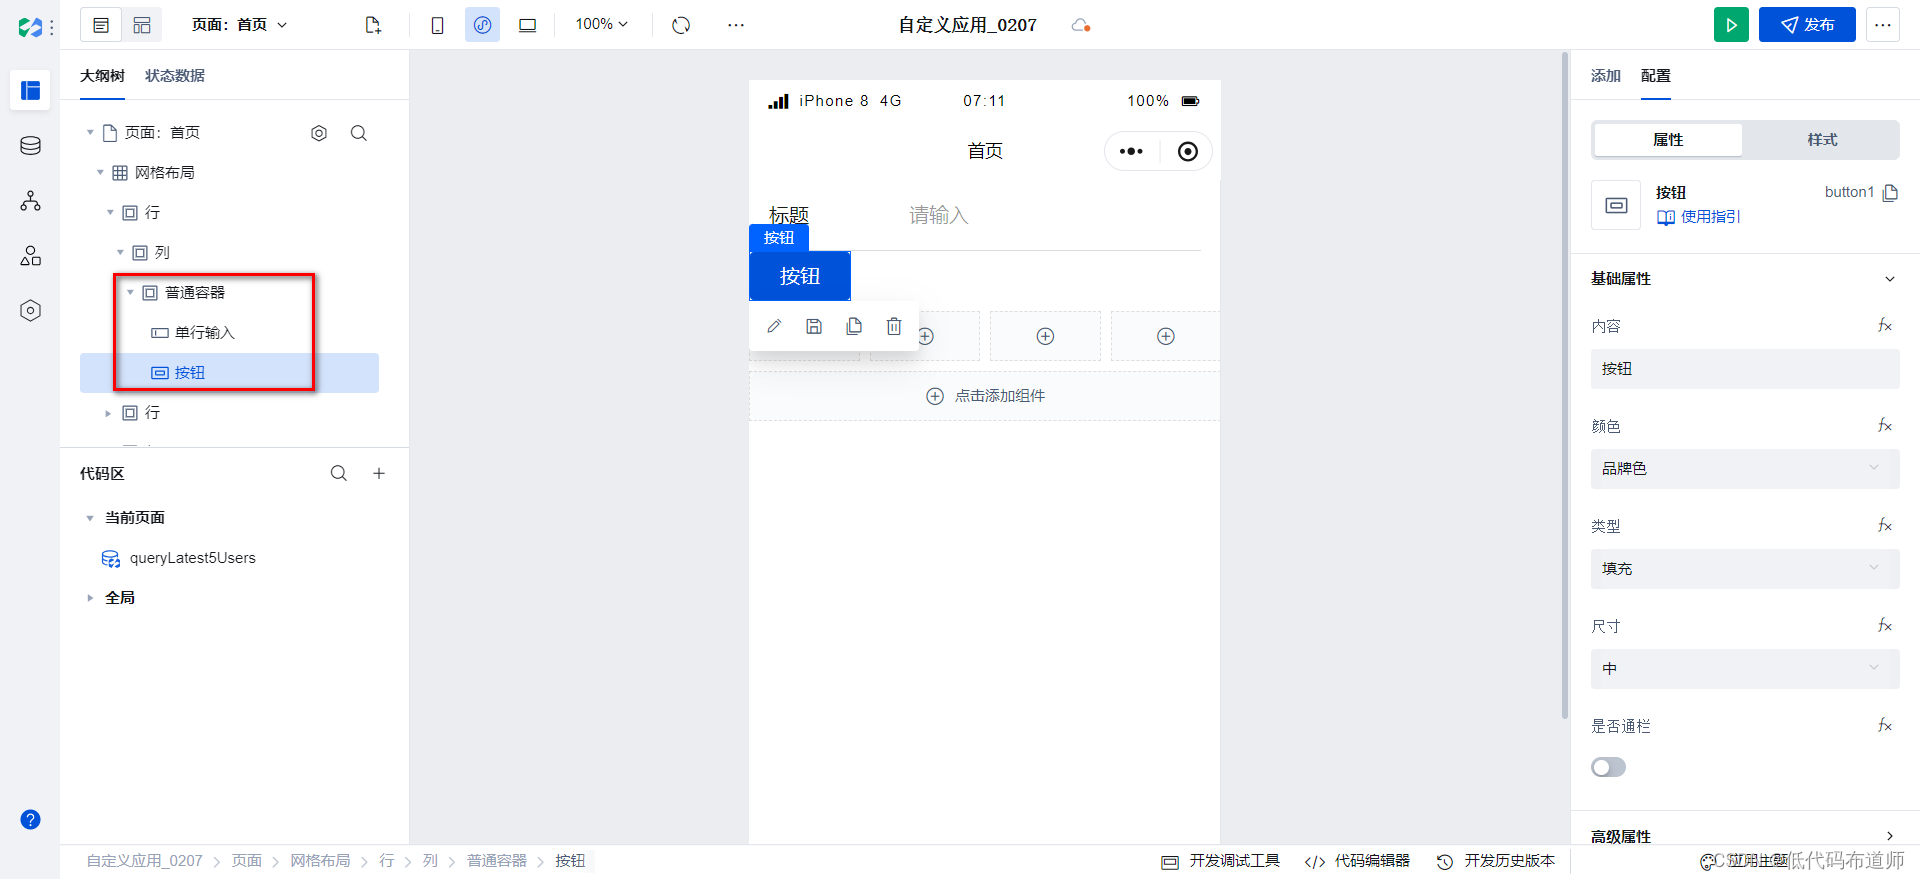Collapse the 网格布局 tree node
The width and height of the screenshot is (1920, 879).
tap(100, 173)
